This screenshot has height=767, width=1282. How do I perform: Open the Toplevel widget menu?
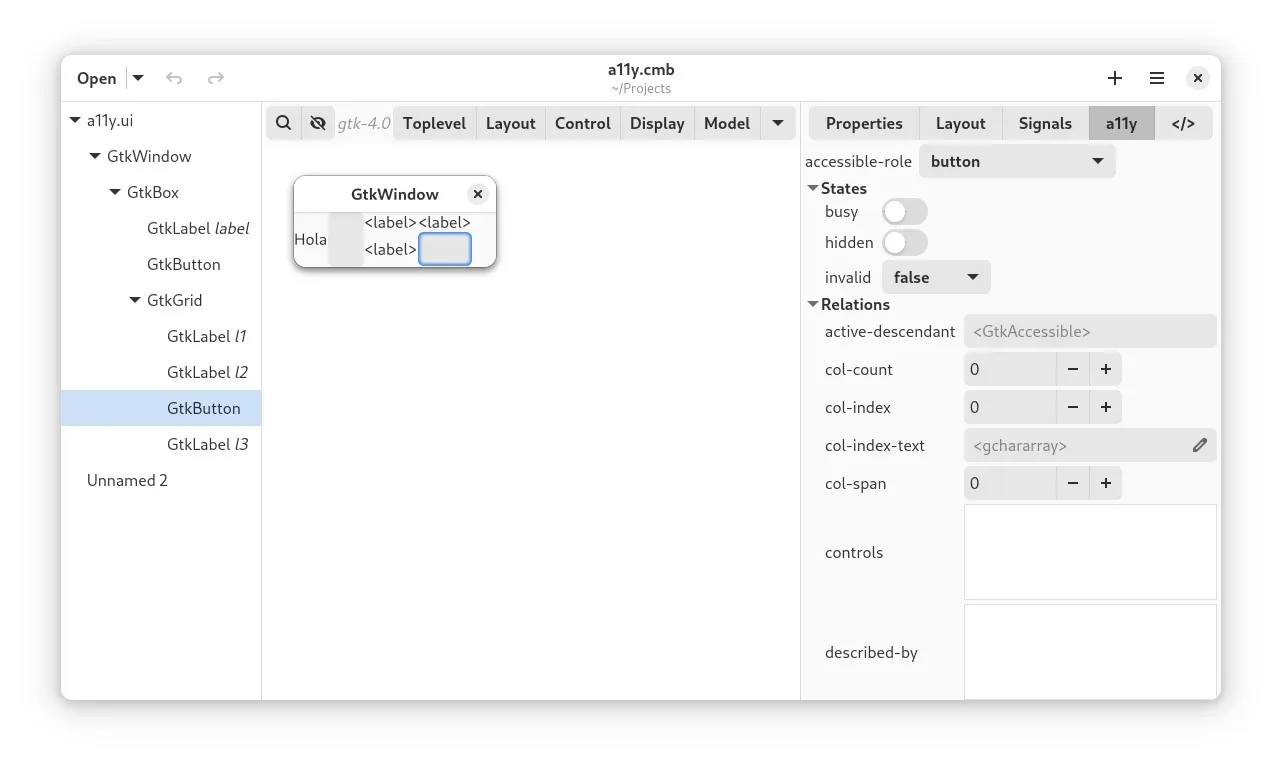click(x=434, y=123)
